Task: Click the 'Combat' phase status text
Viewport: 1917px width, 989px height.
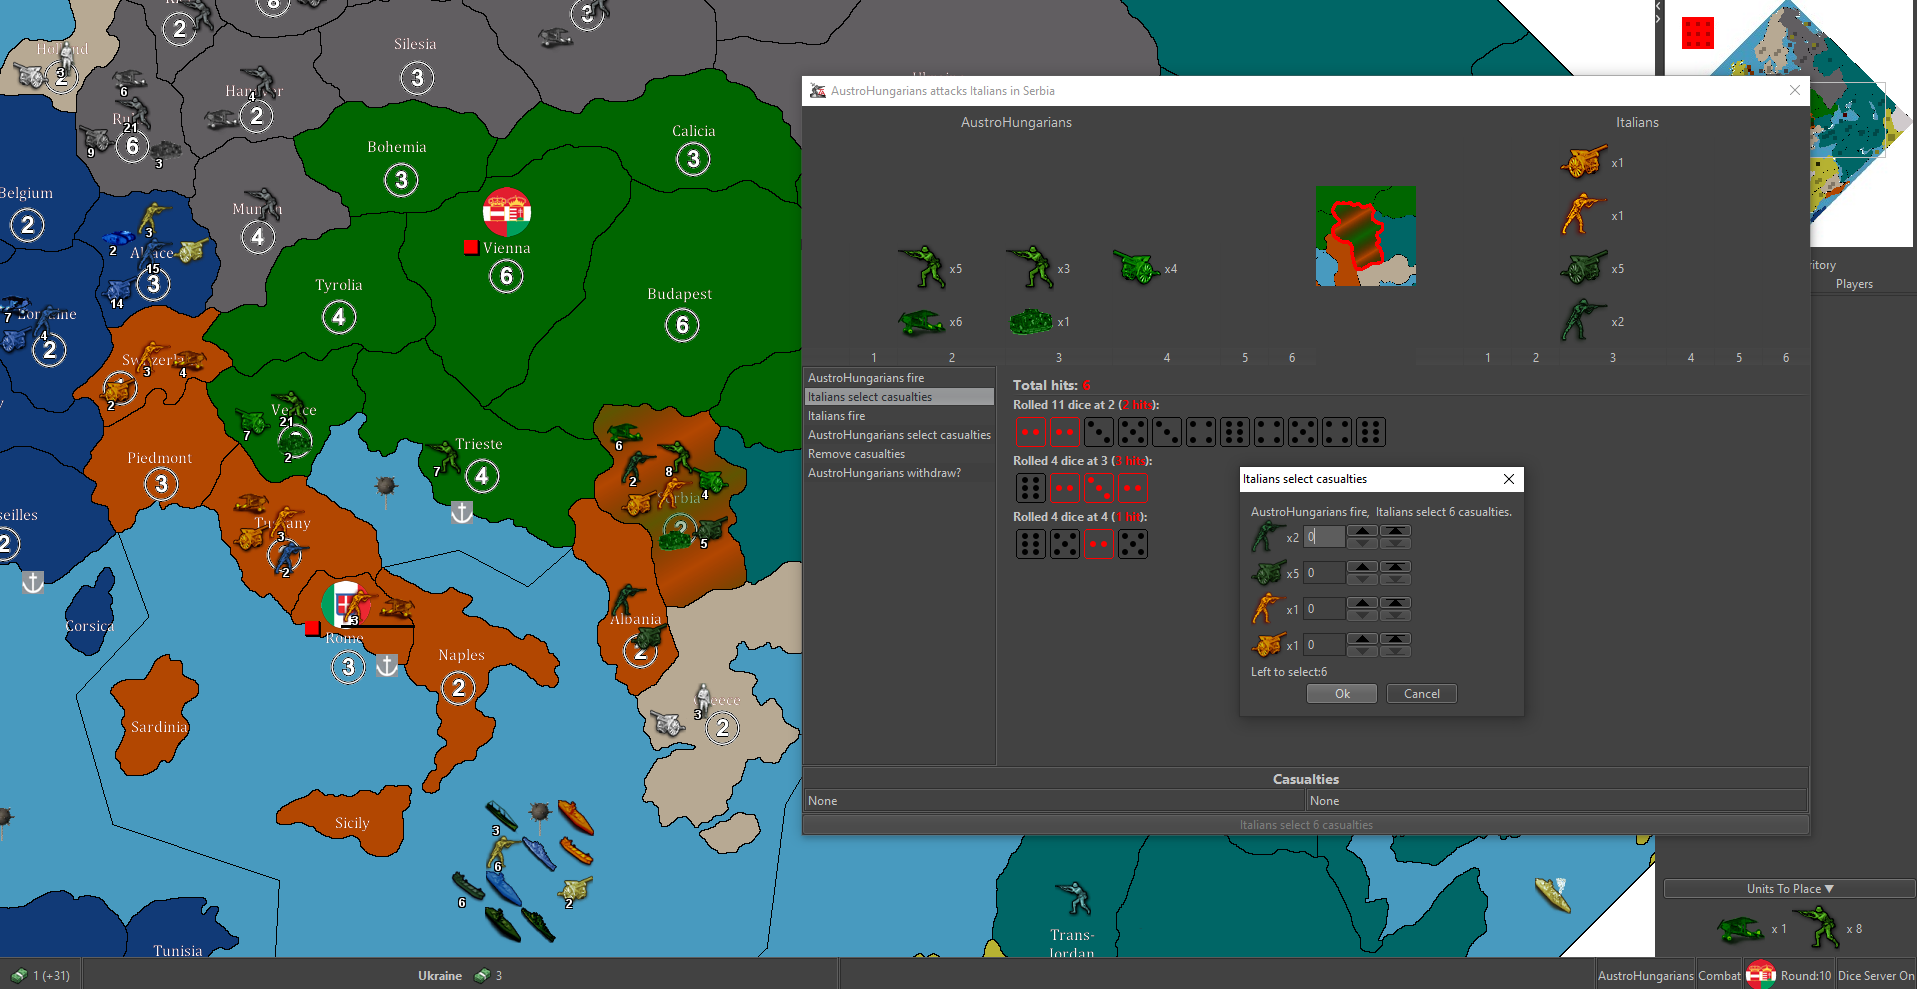Action: tap(1719, 976)
